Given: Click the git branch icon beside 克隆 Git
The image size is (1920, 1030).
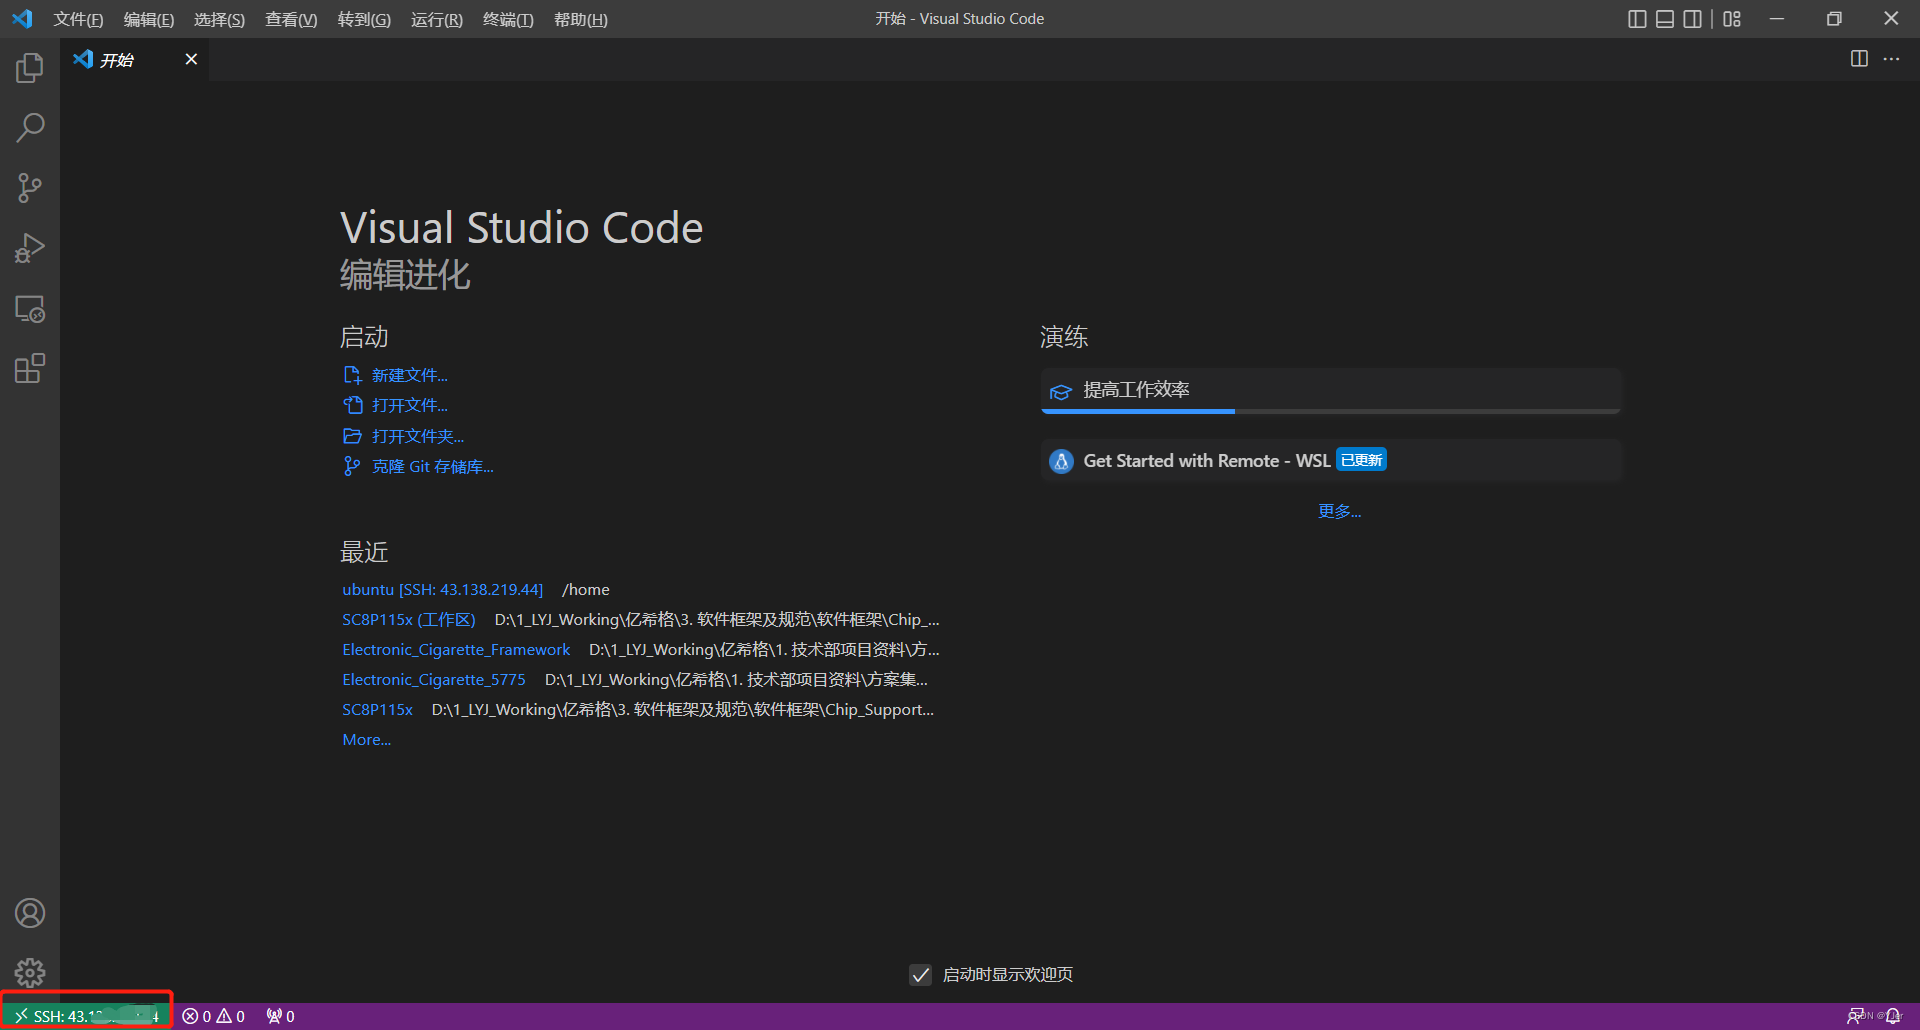Looking at the screenshot, I should [352, 466].
